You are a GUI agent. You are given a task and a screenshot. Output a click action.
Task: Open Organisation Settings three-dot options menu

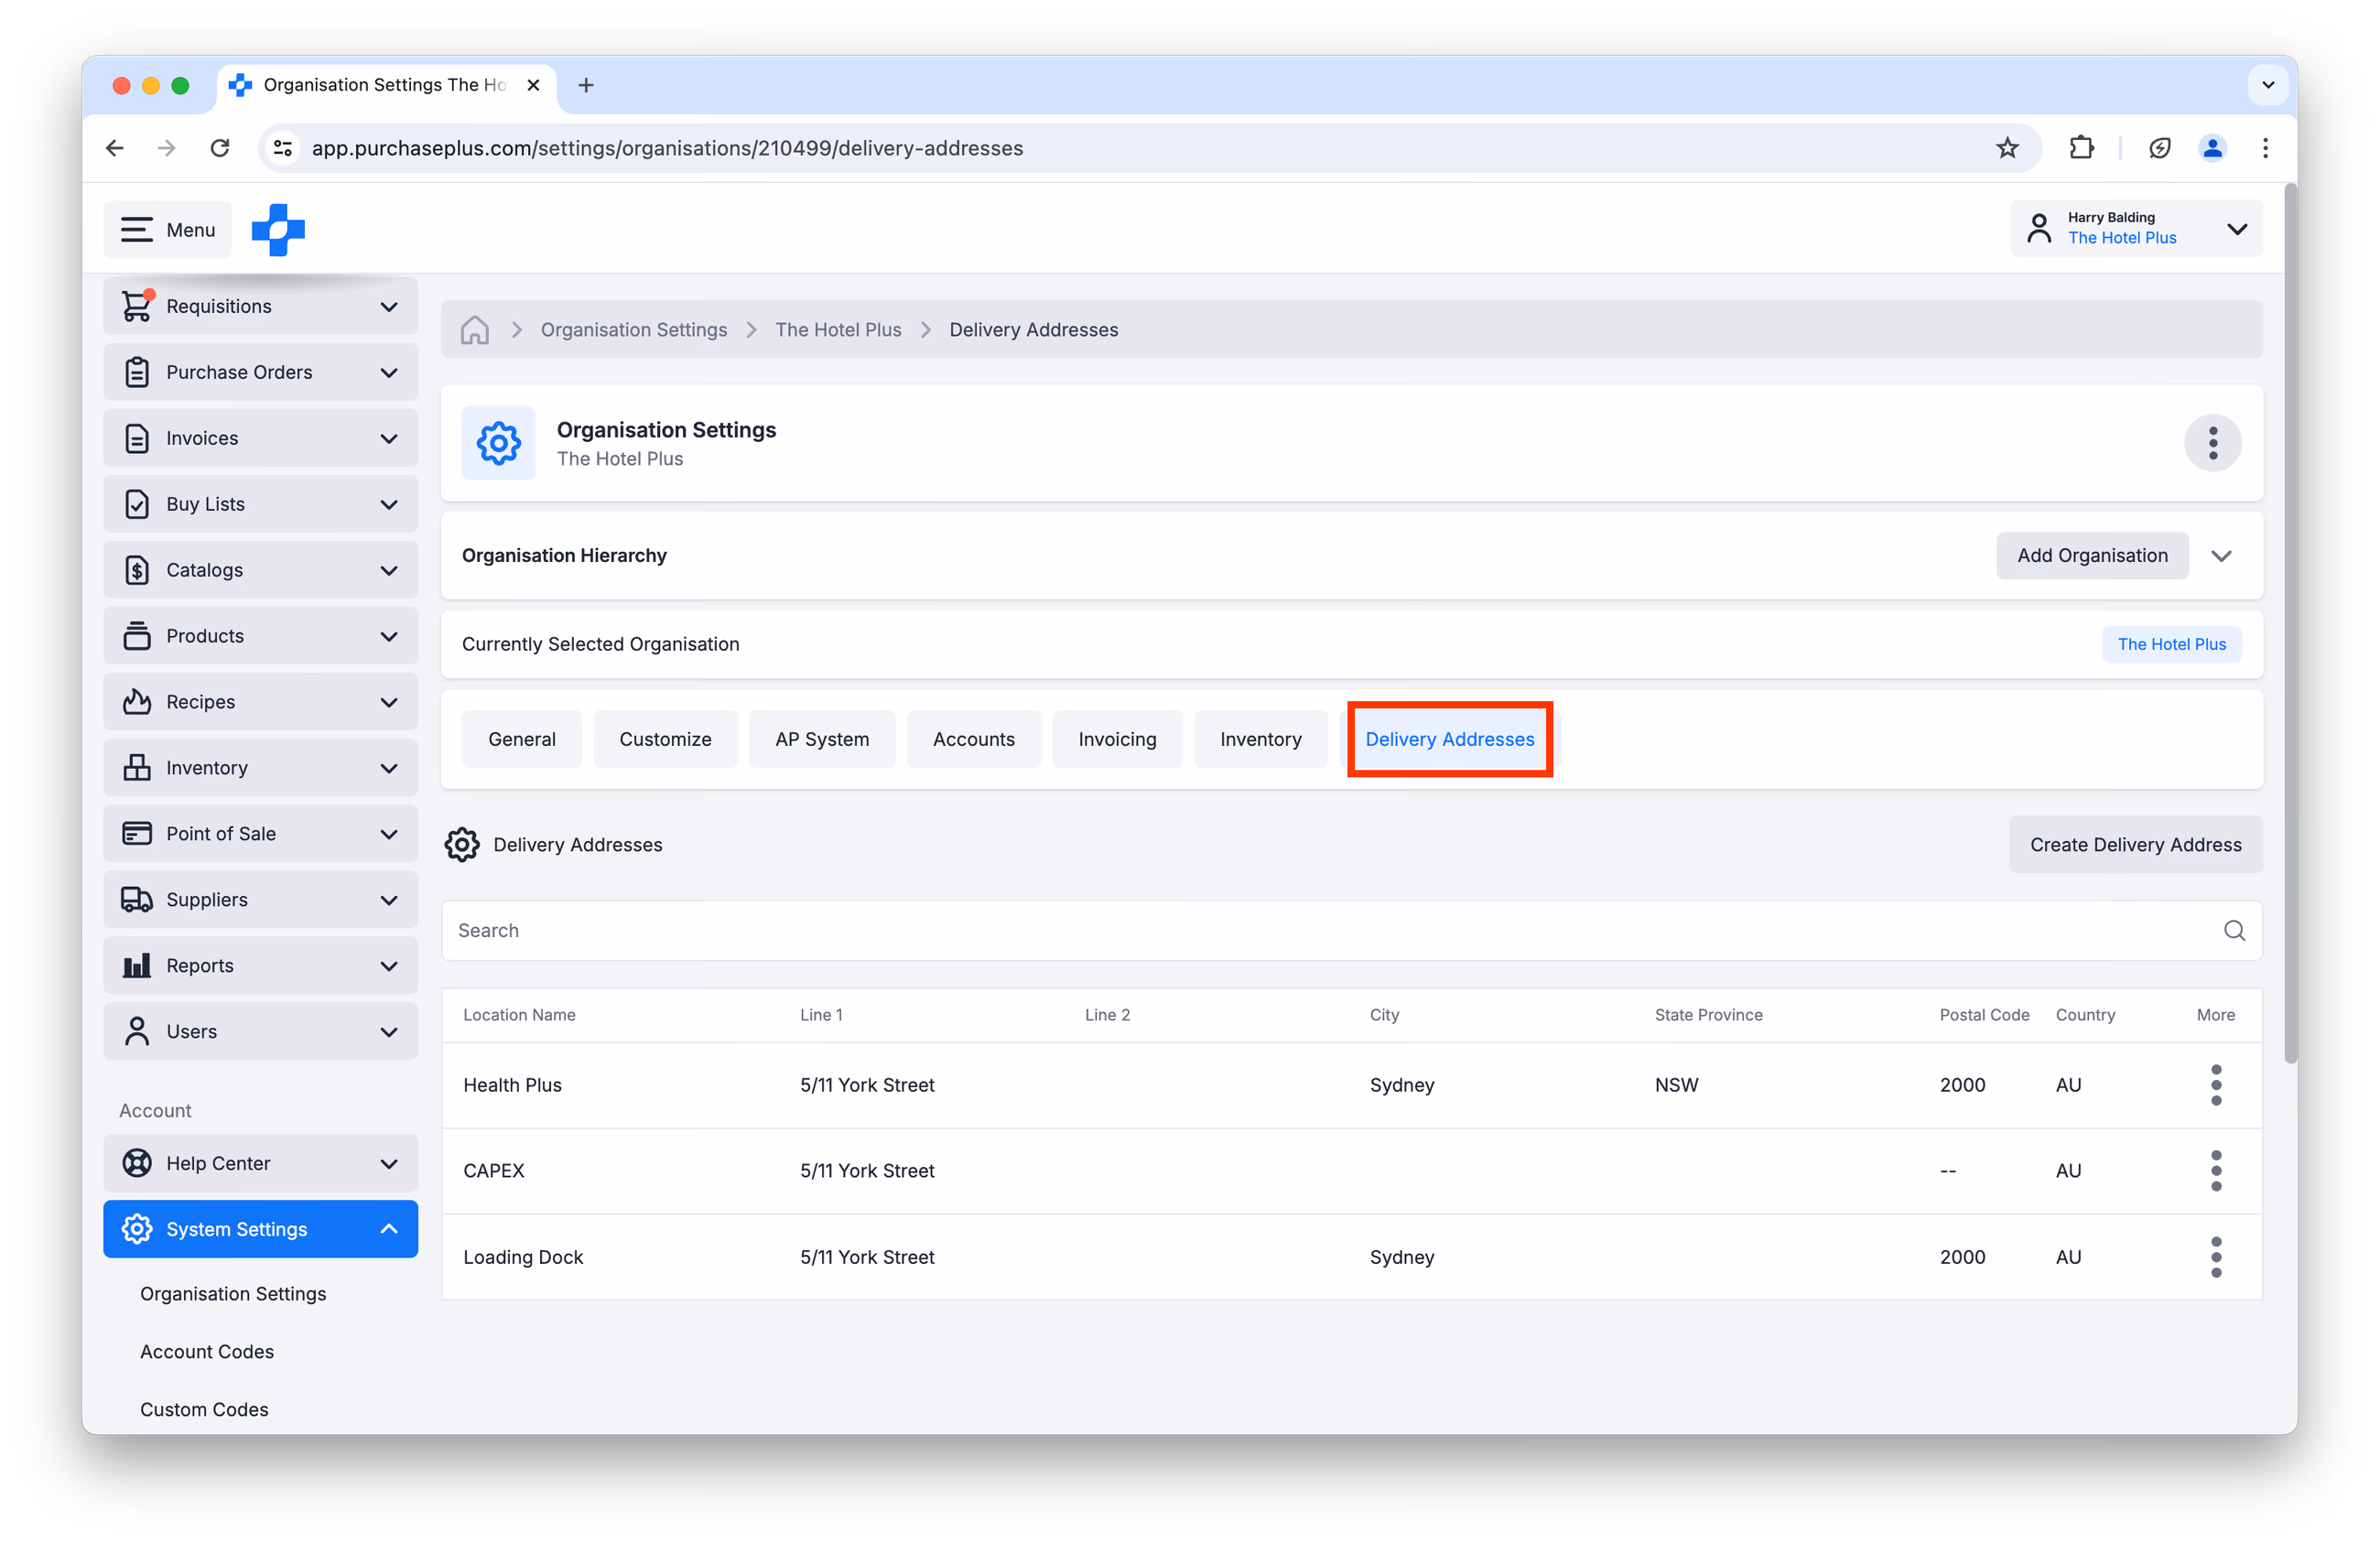click(x=2213, y=443)
